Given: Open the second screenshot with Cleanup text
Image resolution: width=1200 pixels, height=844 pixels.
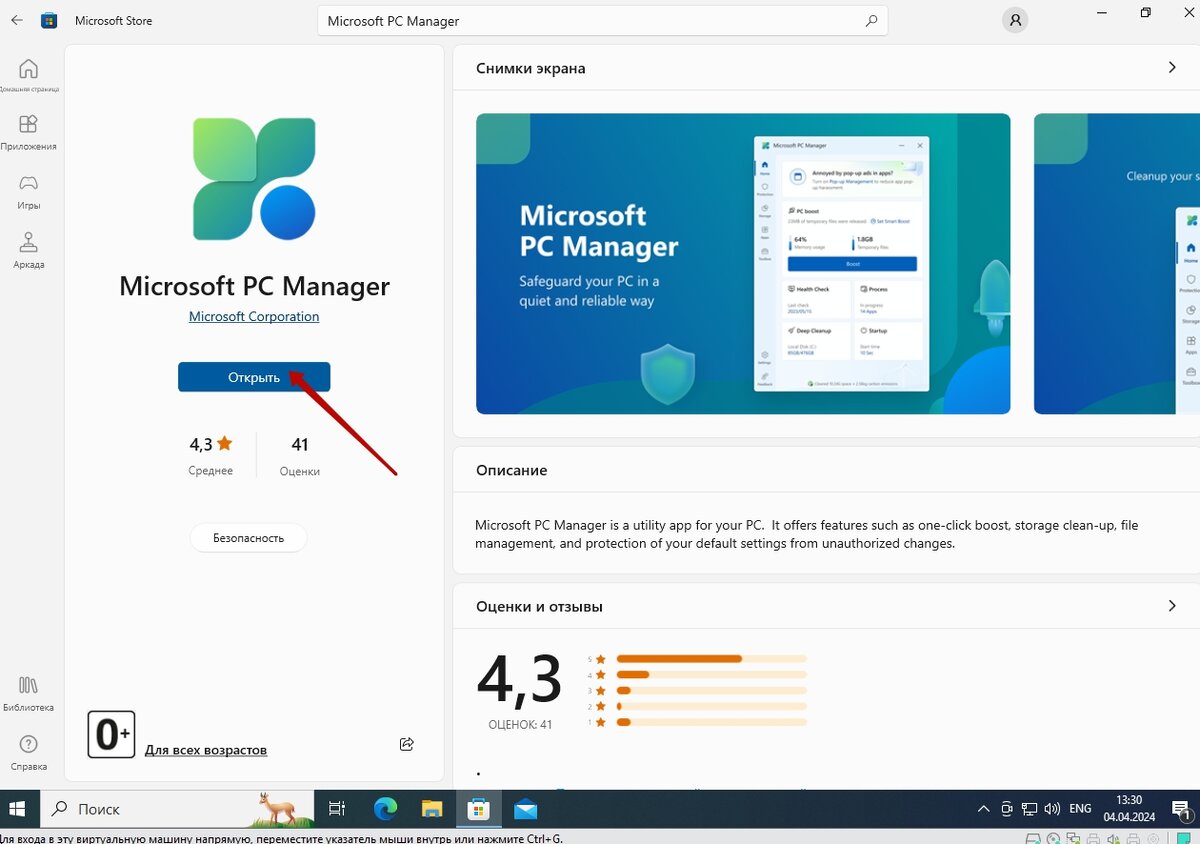Looking at the screenshot, I should [1117, 263].
